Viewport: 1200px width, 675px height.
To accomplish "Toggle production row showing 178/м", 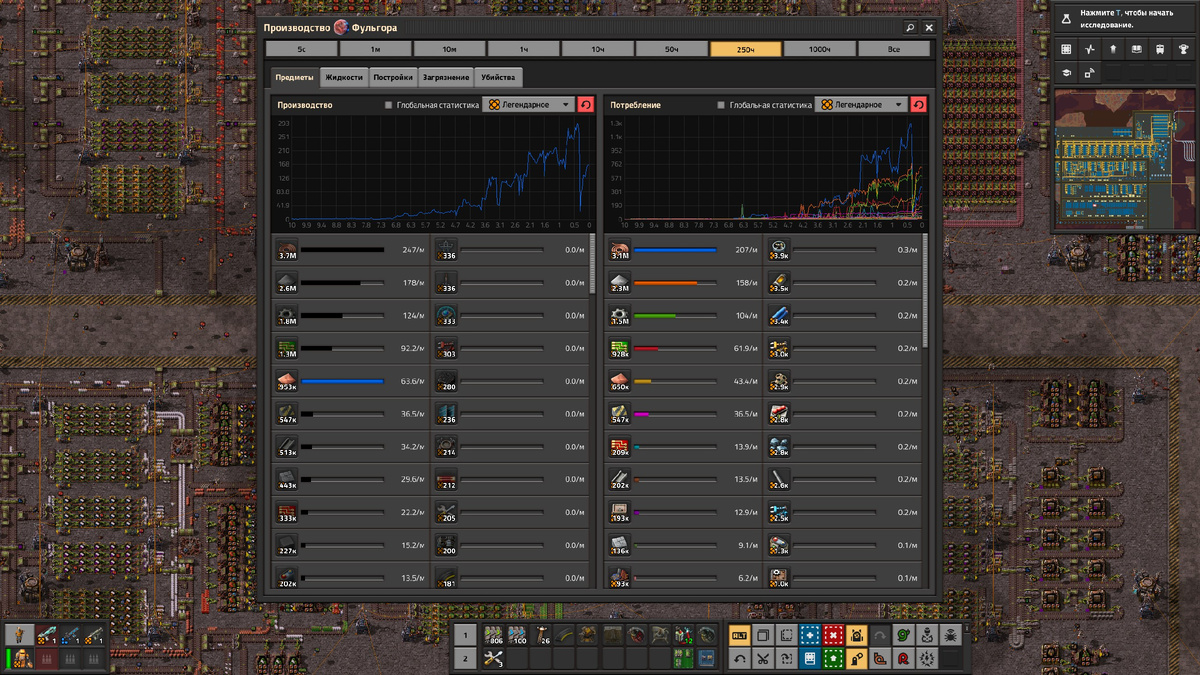I will [x=351, y=283].
